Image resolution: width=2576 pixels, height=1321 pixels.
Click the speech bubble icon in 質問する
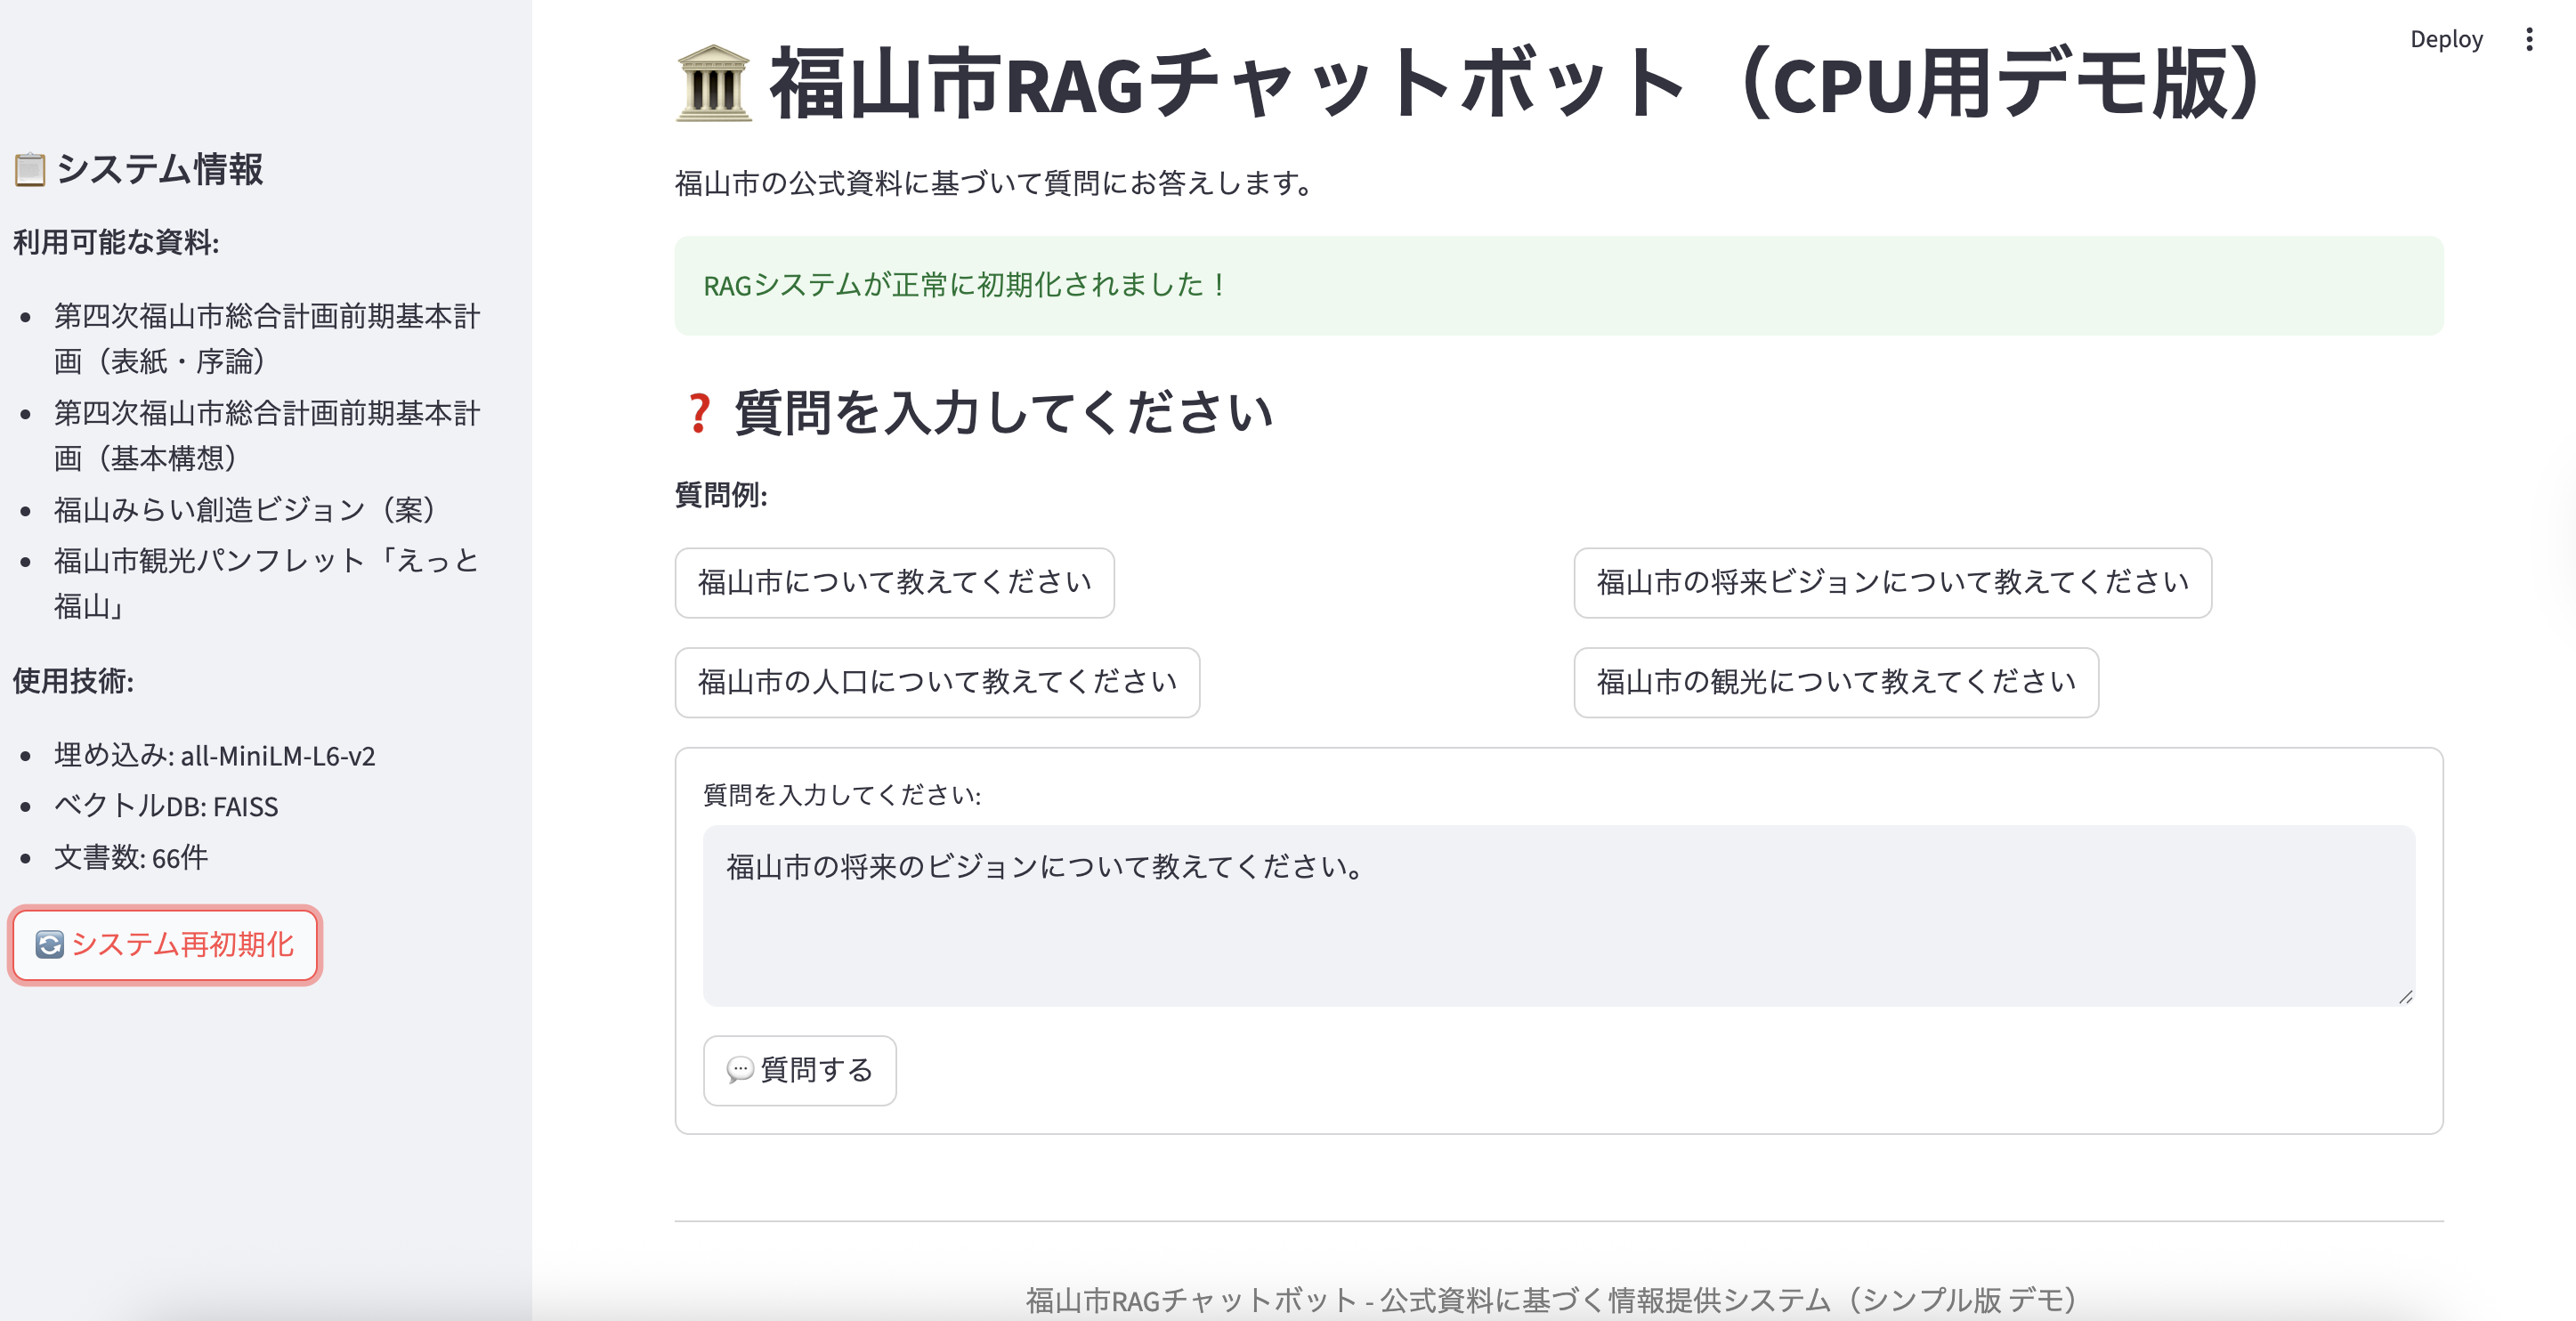click(x=739, y=1070)
